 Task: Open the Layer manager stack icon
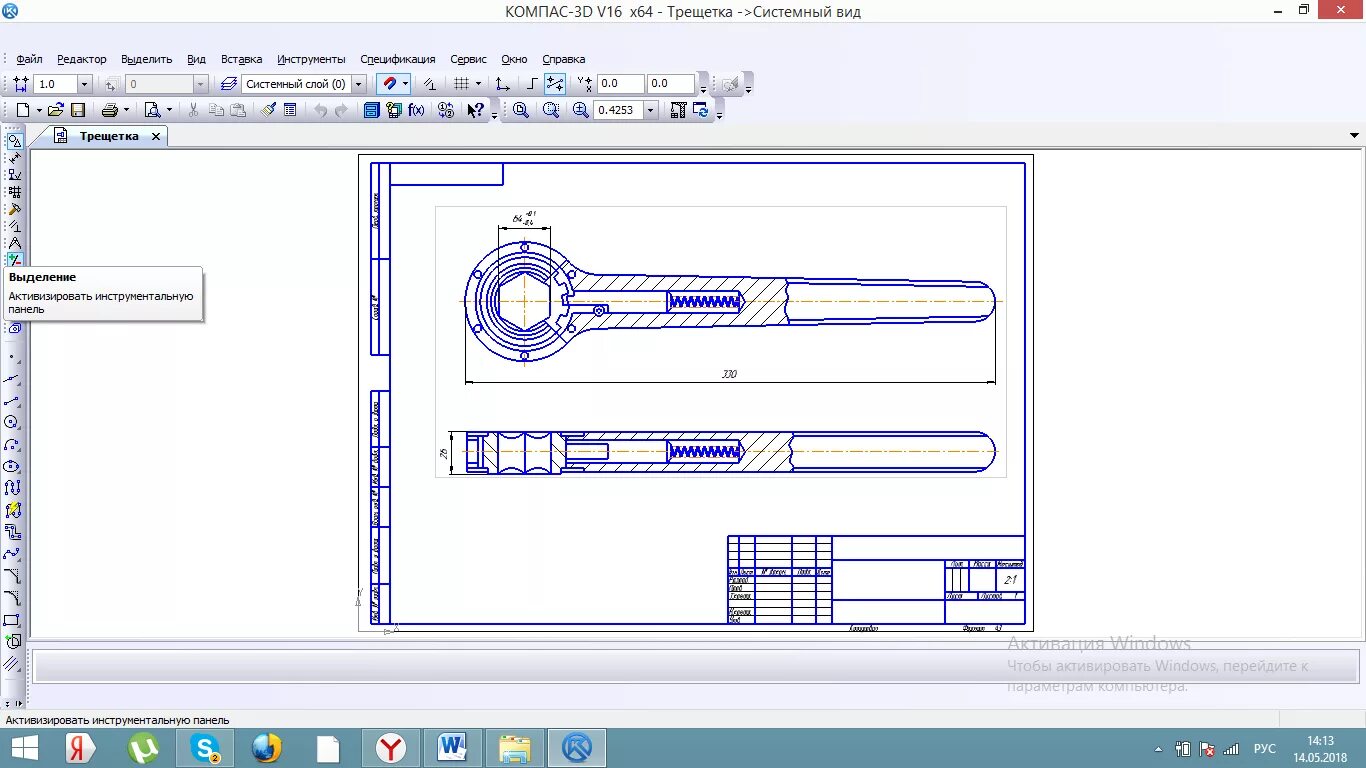click(227, 84)
